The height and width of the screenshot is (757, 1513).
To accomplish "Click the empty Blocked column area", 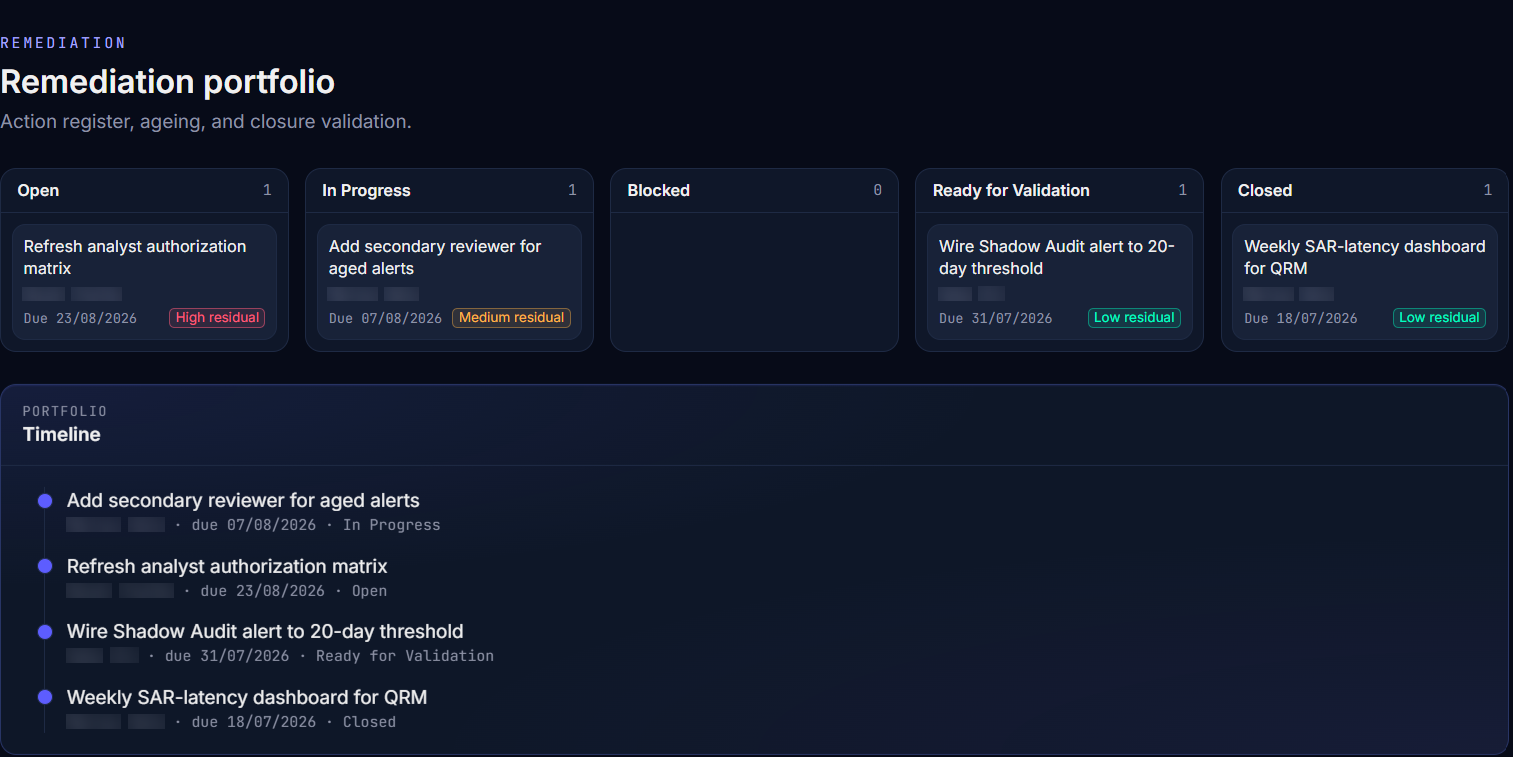I will (754, 282).
